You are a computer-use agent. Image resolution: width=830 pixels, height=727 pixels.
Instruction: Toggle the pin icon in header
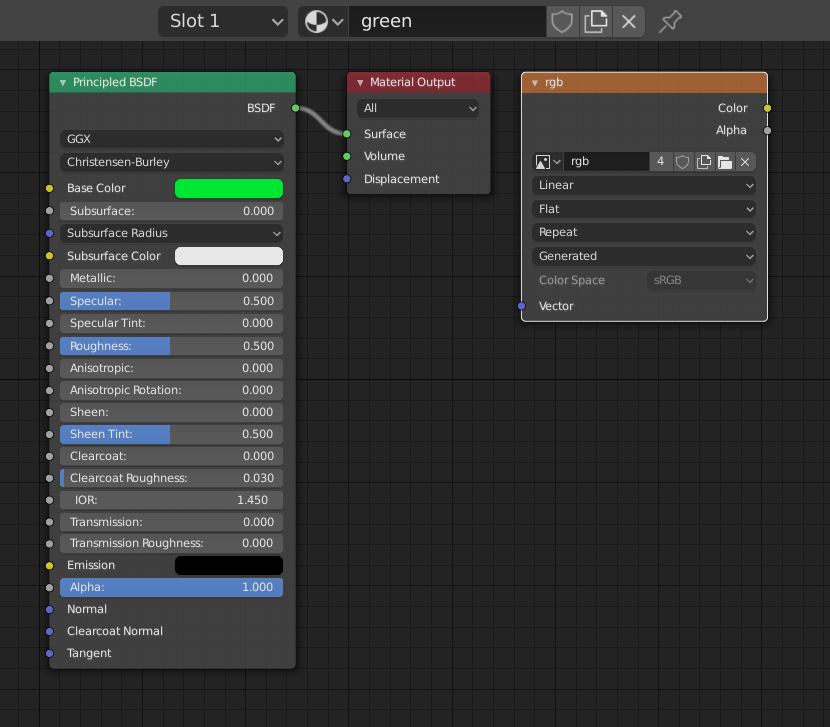(671, 21)
